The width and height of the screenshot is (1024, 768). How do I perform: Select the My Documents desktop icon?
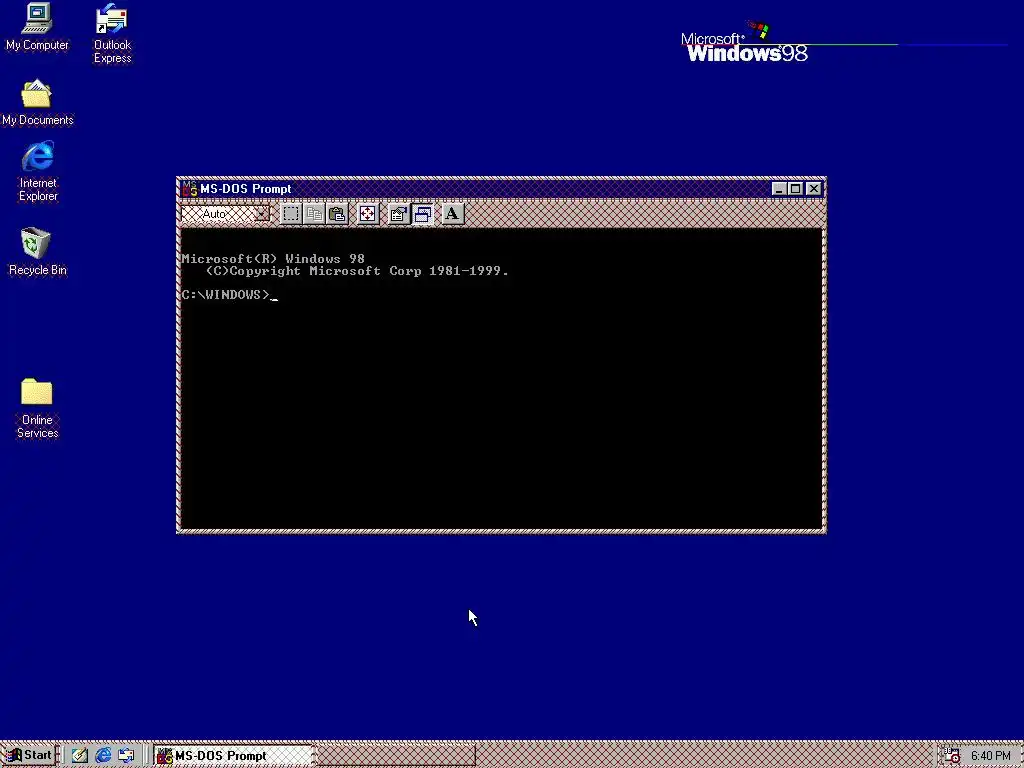pyautogui.click(x=37, y=103)
